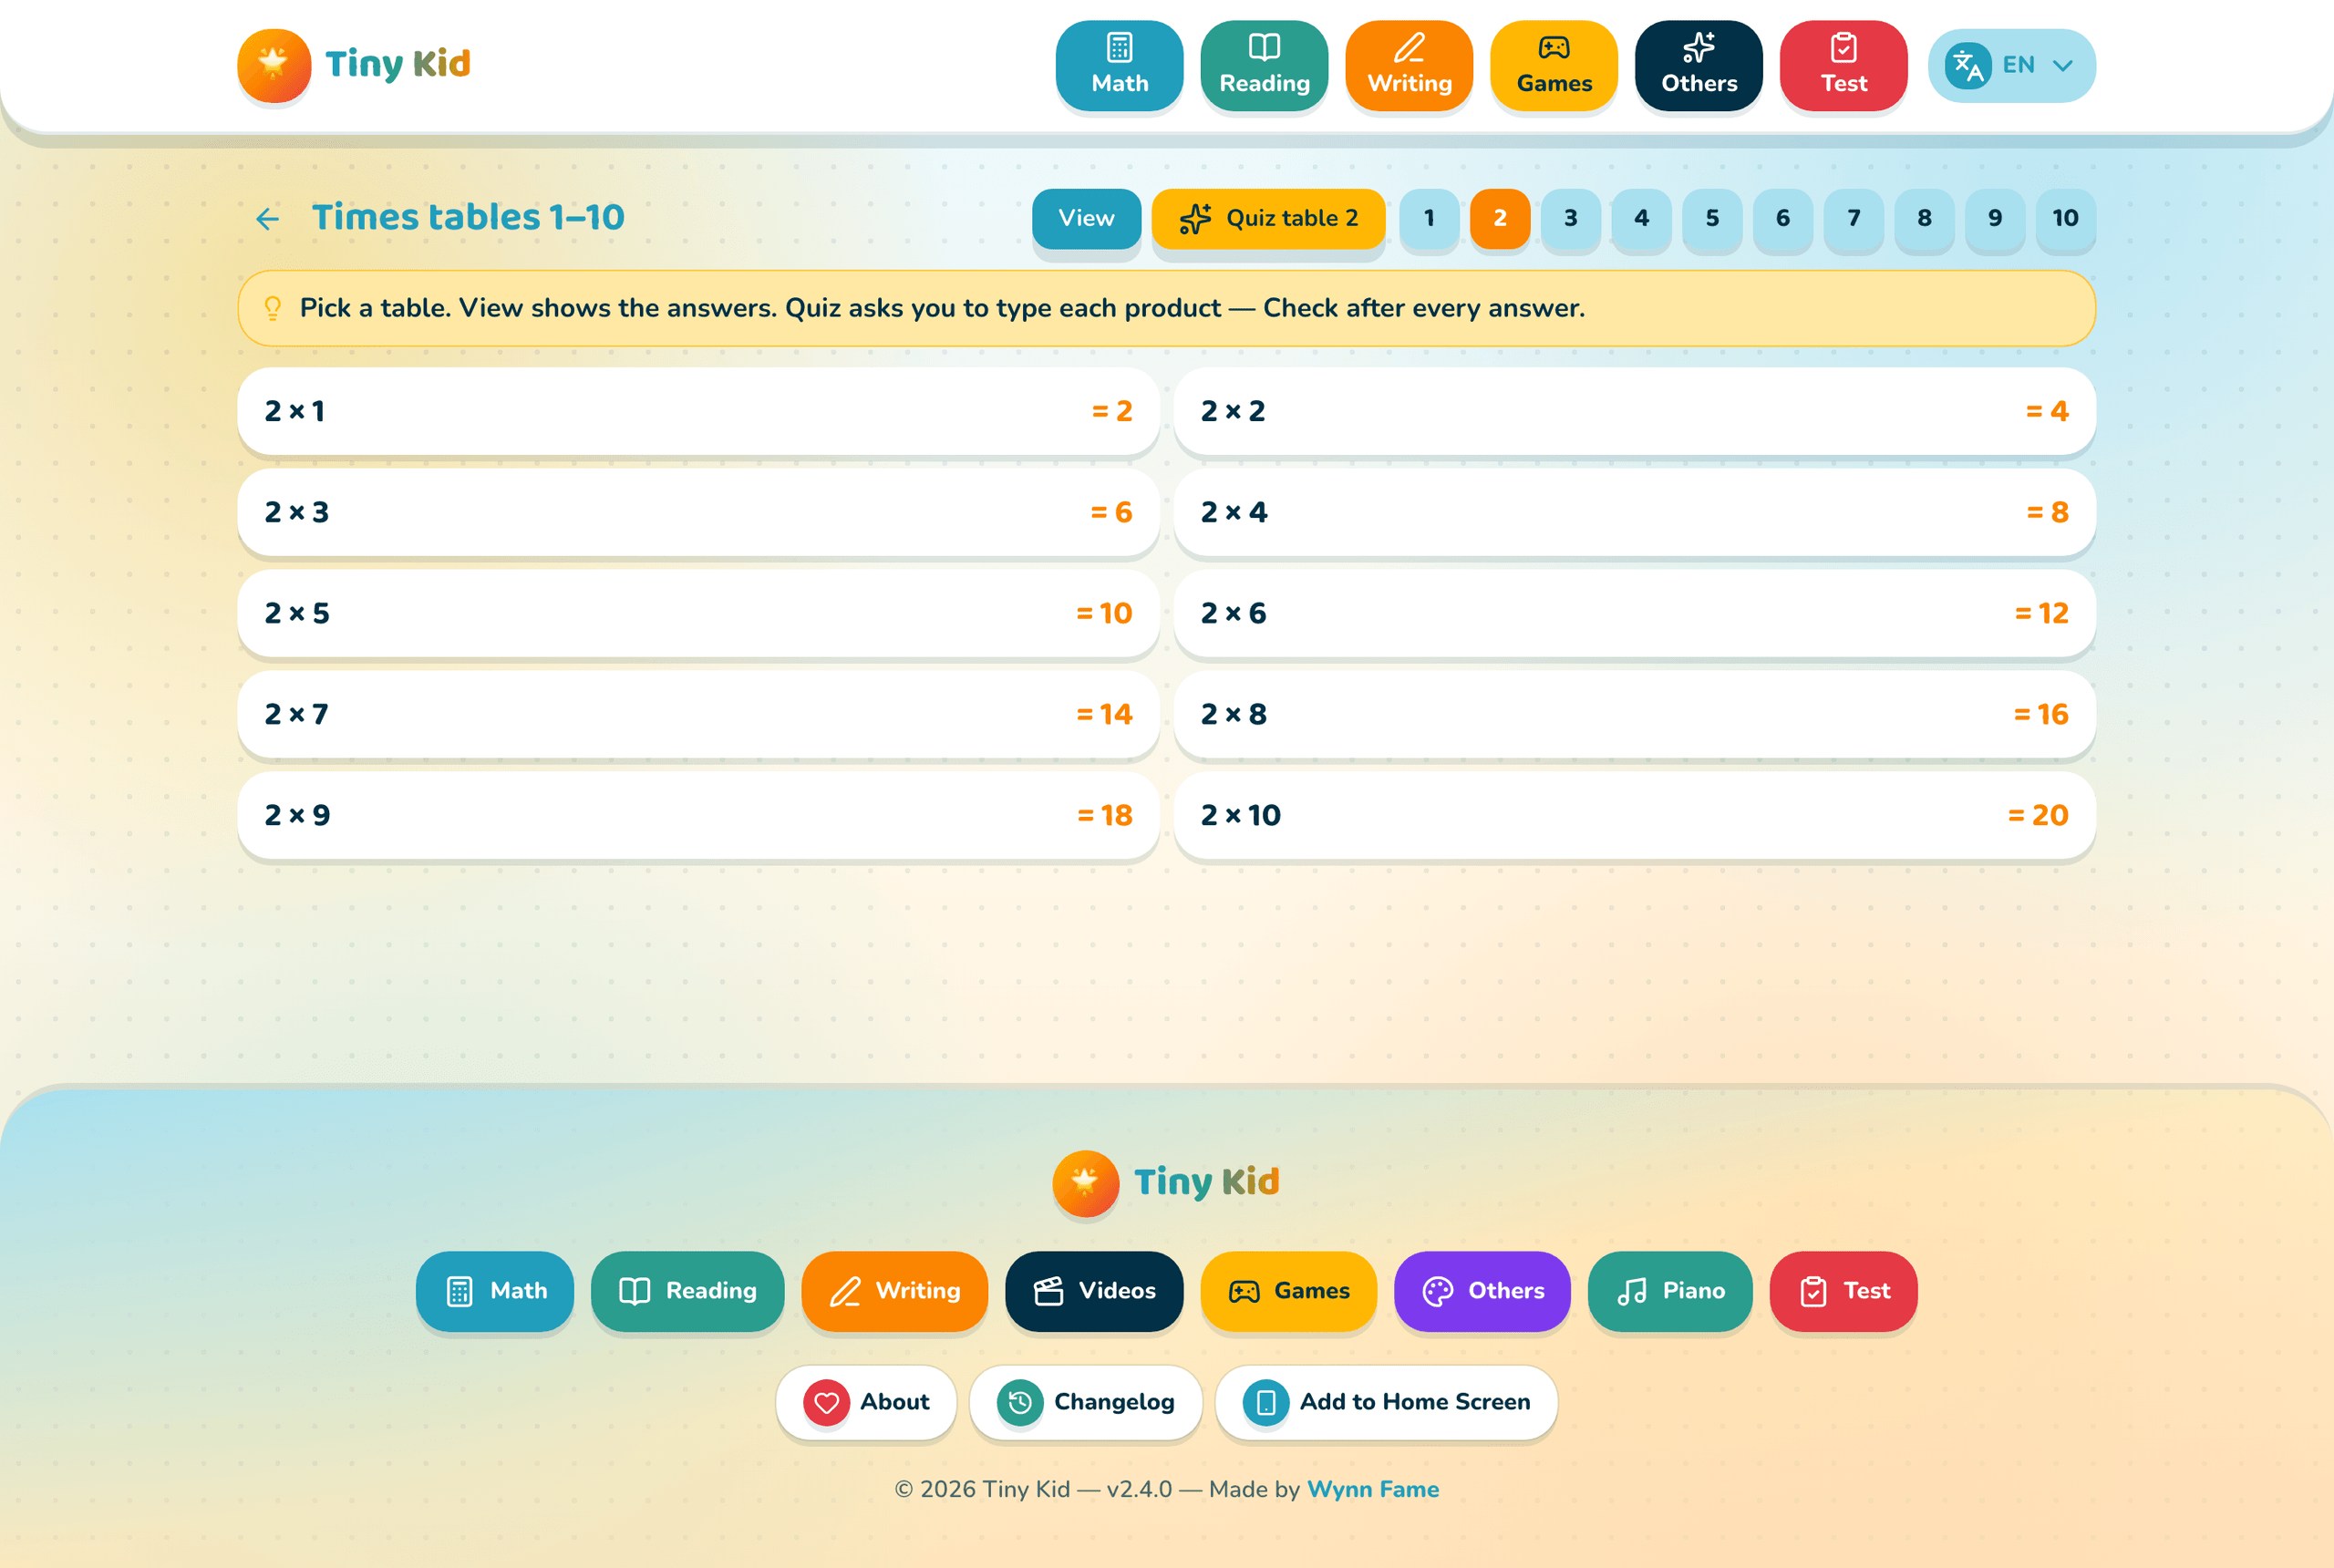Open Math from the top navigation

(1119, 65)
